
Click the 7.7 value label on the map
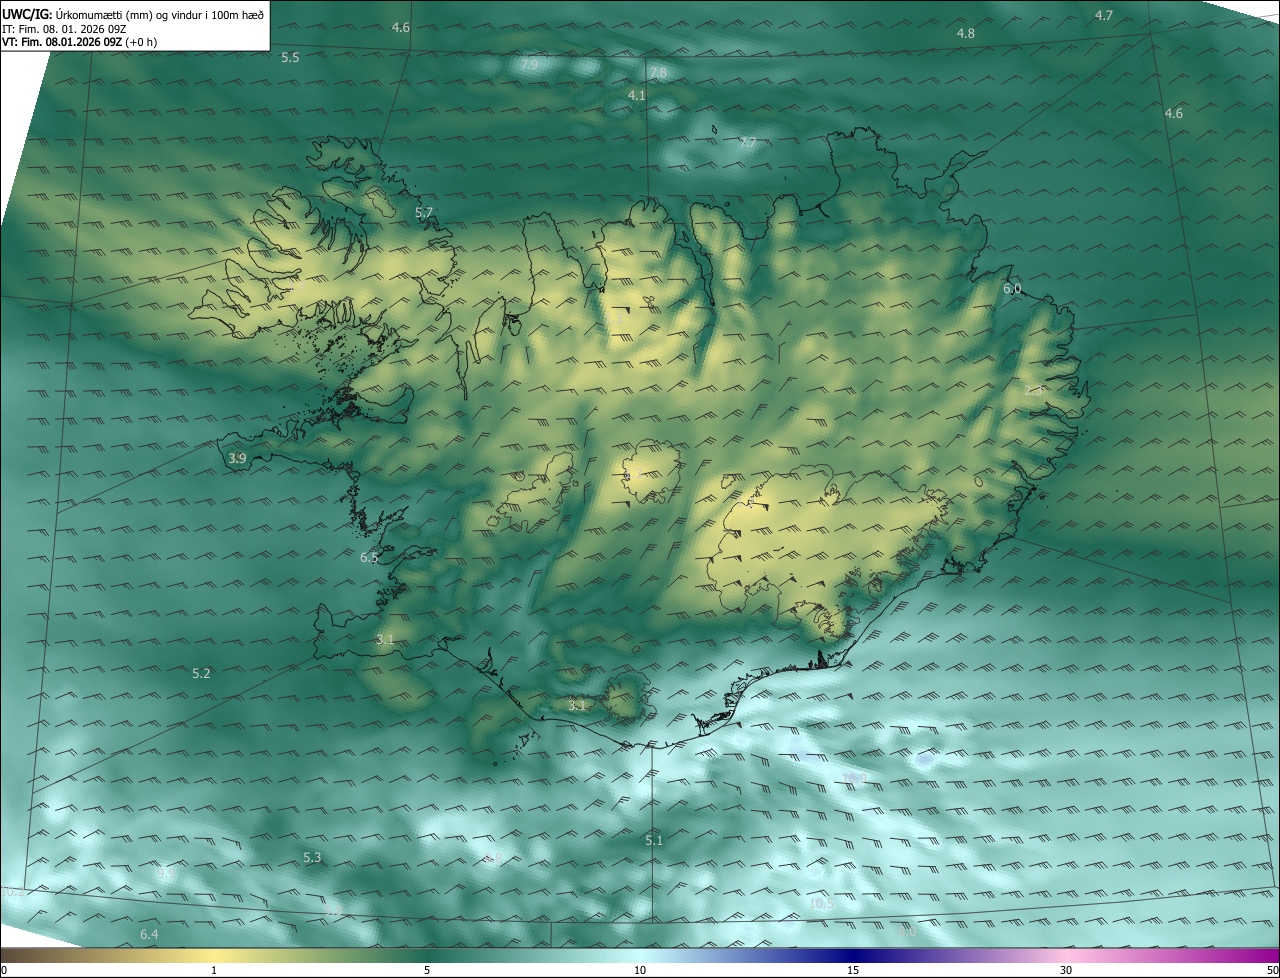[747, 143]
